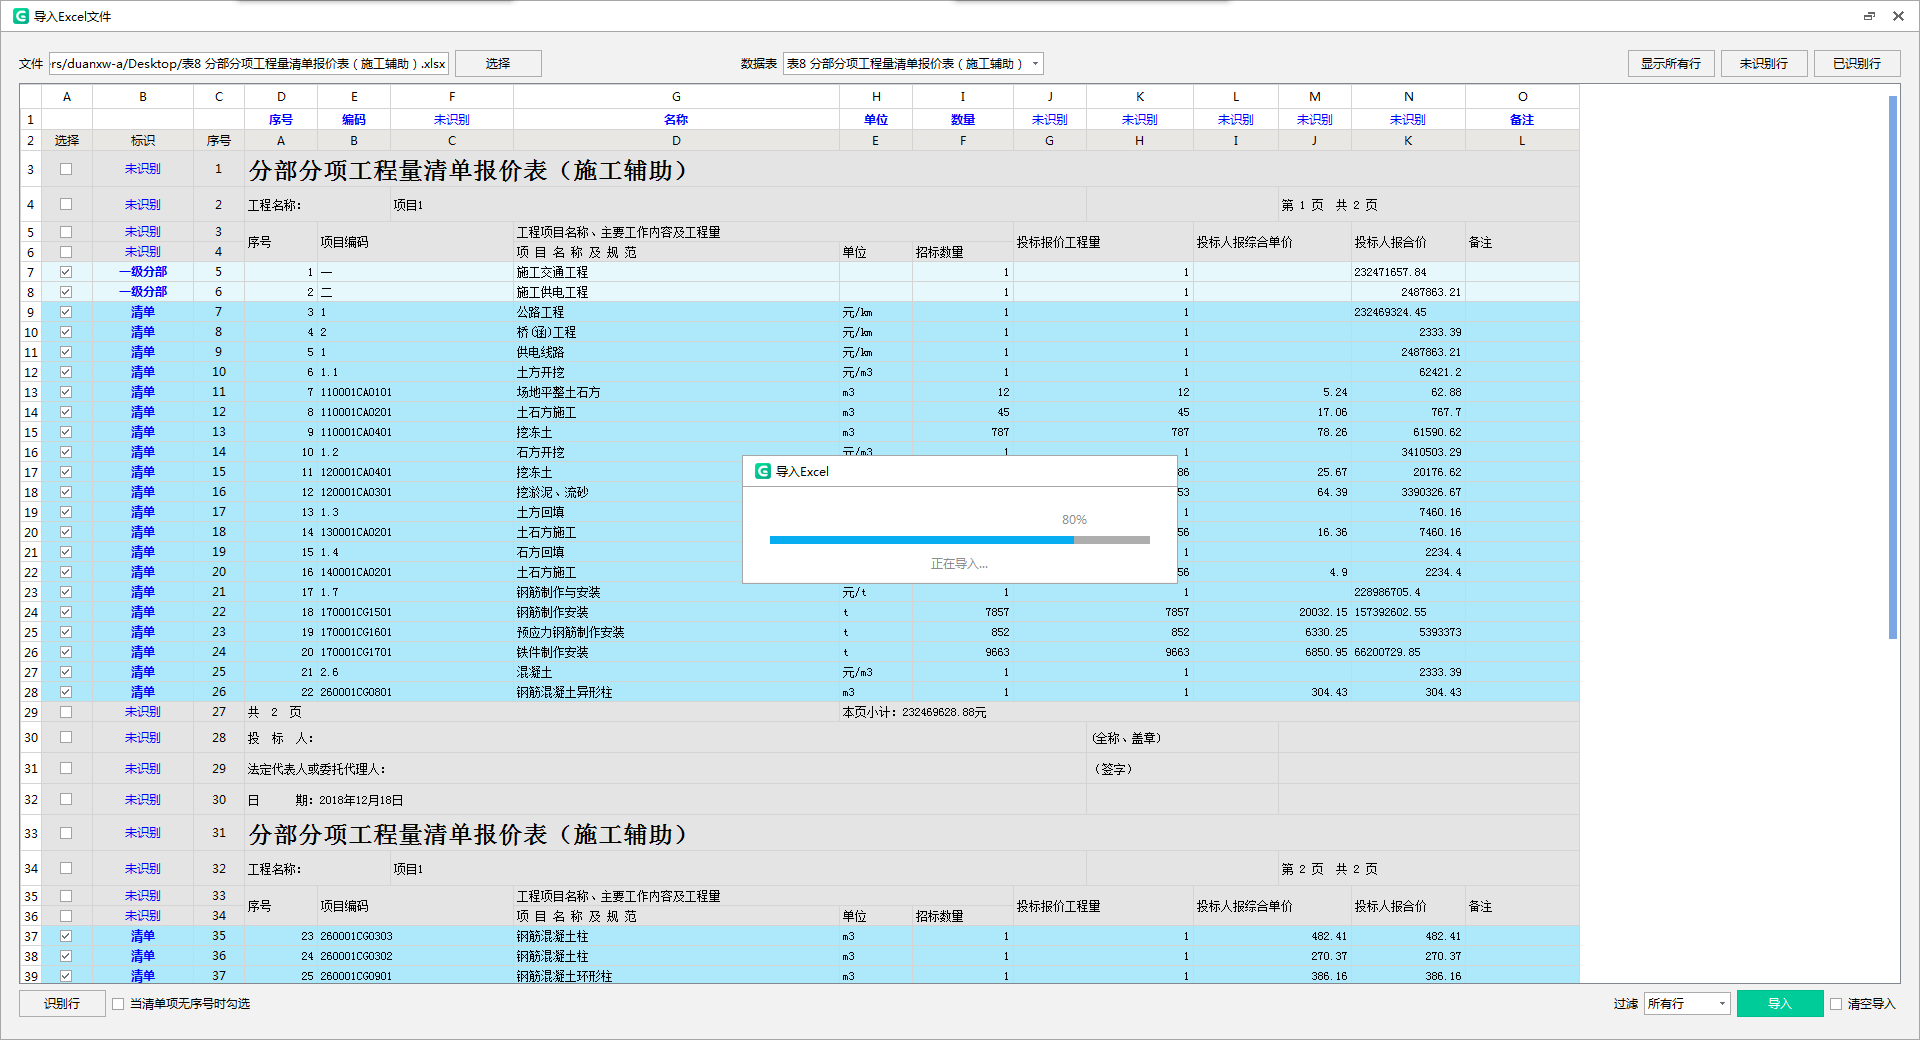The width and height of the screenshot is (1920, 1040).
Task: Click the 未识别行 filter button
Action: point(1764,63)
